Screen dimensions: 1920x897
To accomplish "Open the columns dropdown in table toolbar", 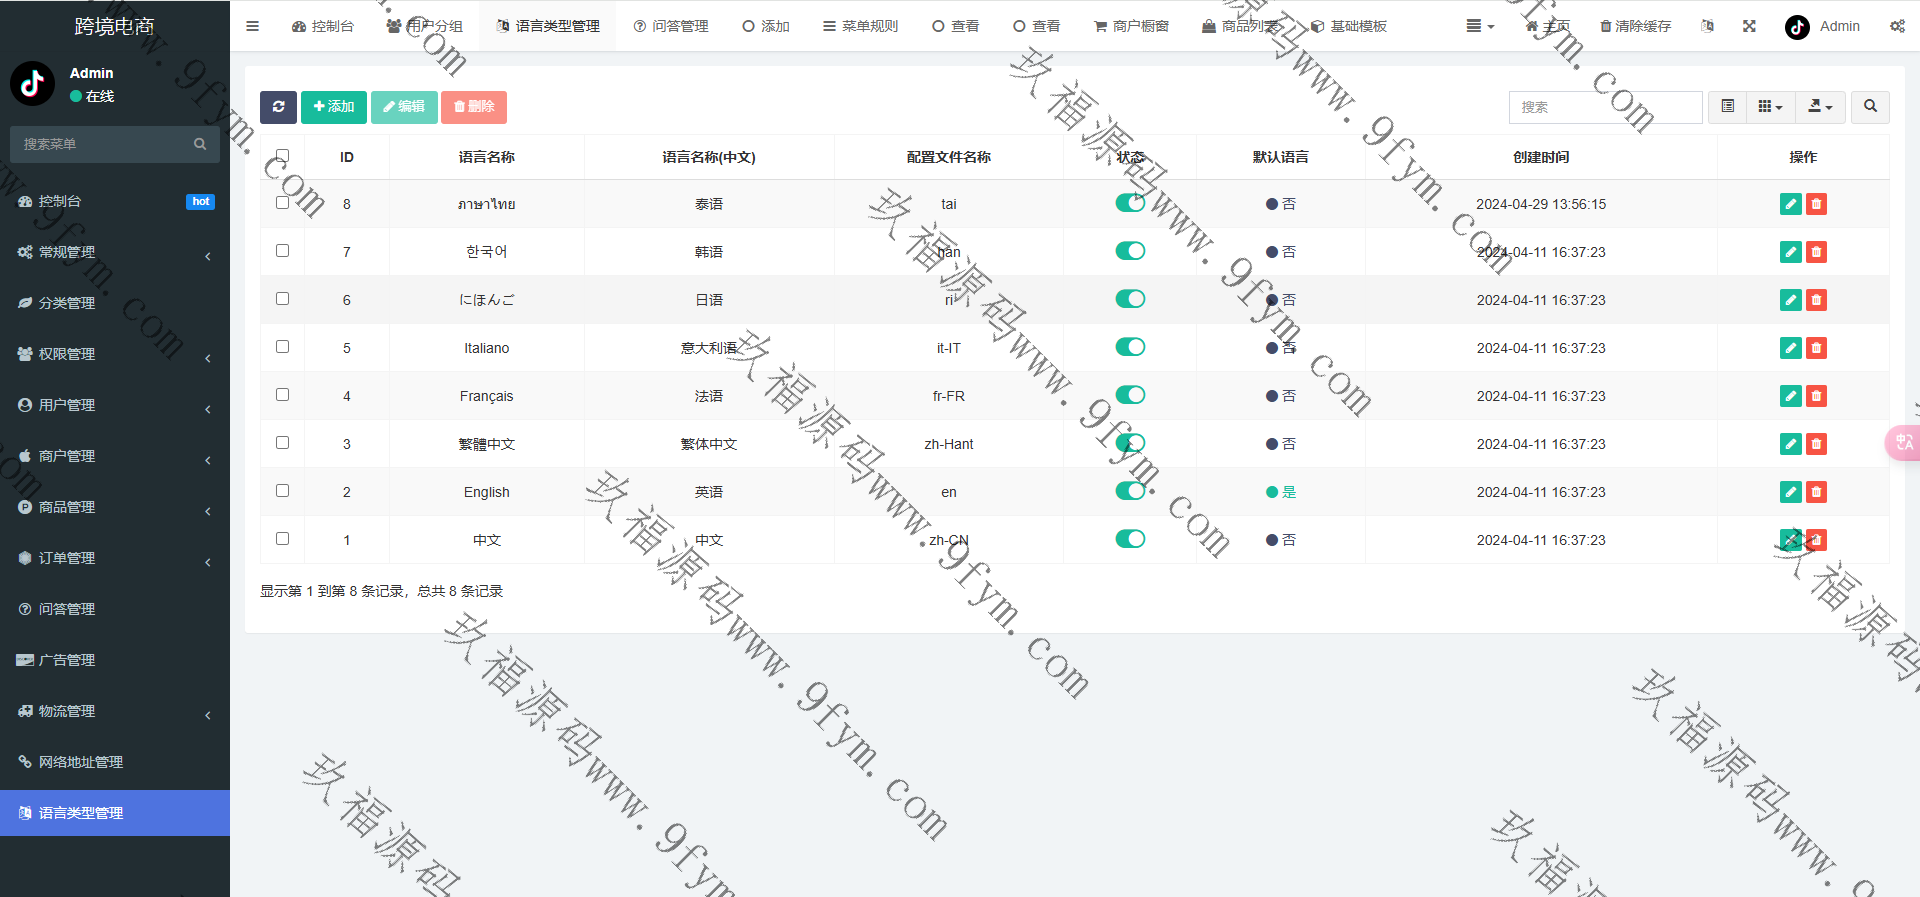I will pos(1770,107).
